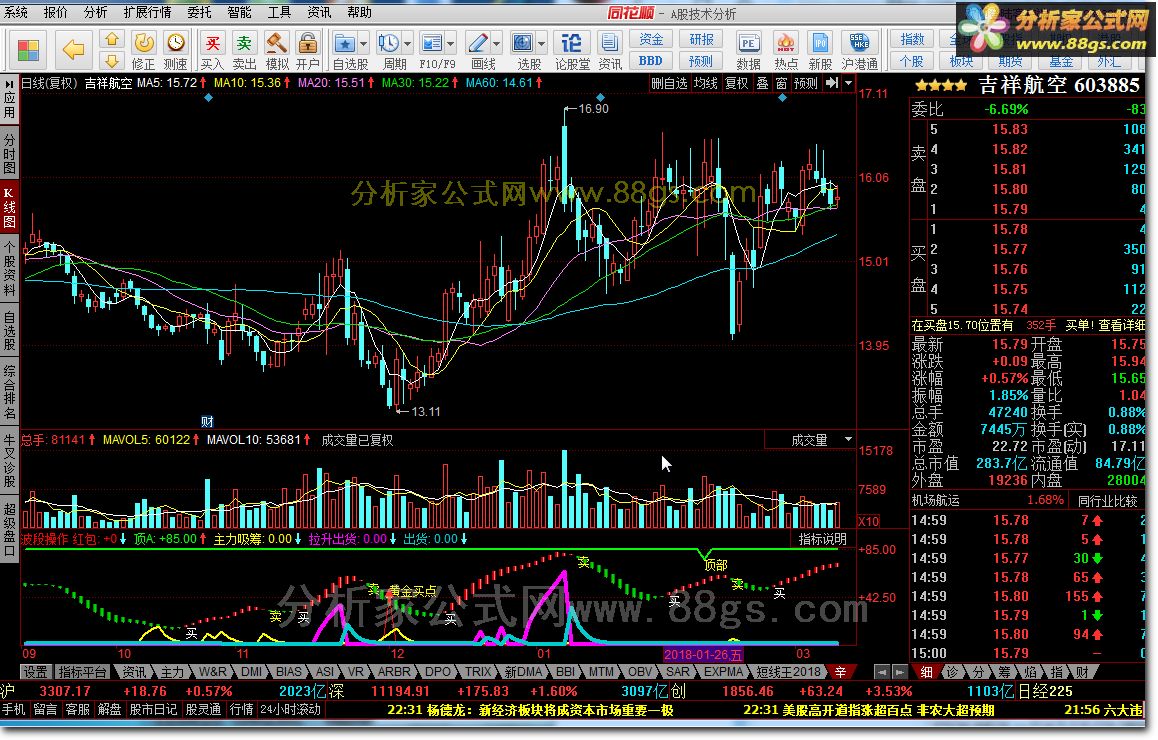This screenshot has height=740, width=1158.
Task: Open the 热点 hot topics flame icon
Action: tap(786, 50)
